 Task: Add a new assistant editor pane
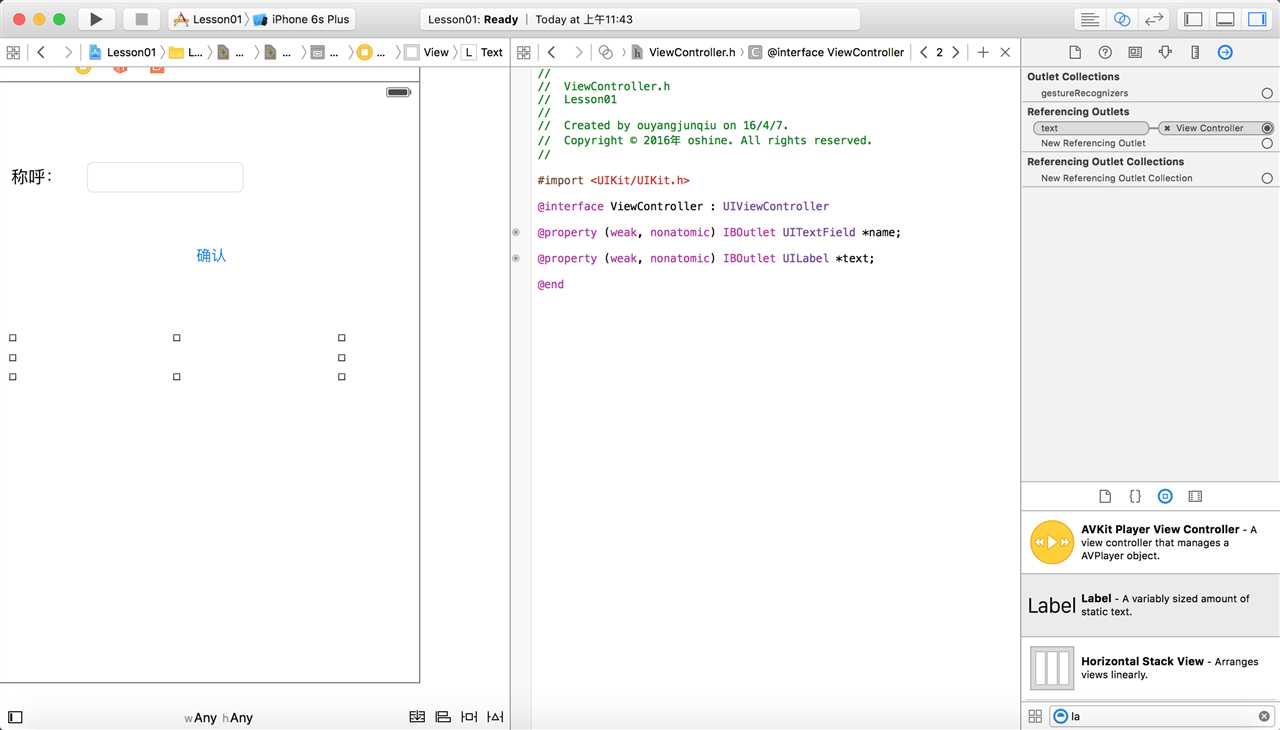pyautogui.click(x=983, y=52)
